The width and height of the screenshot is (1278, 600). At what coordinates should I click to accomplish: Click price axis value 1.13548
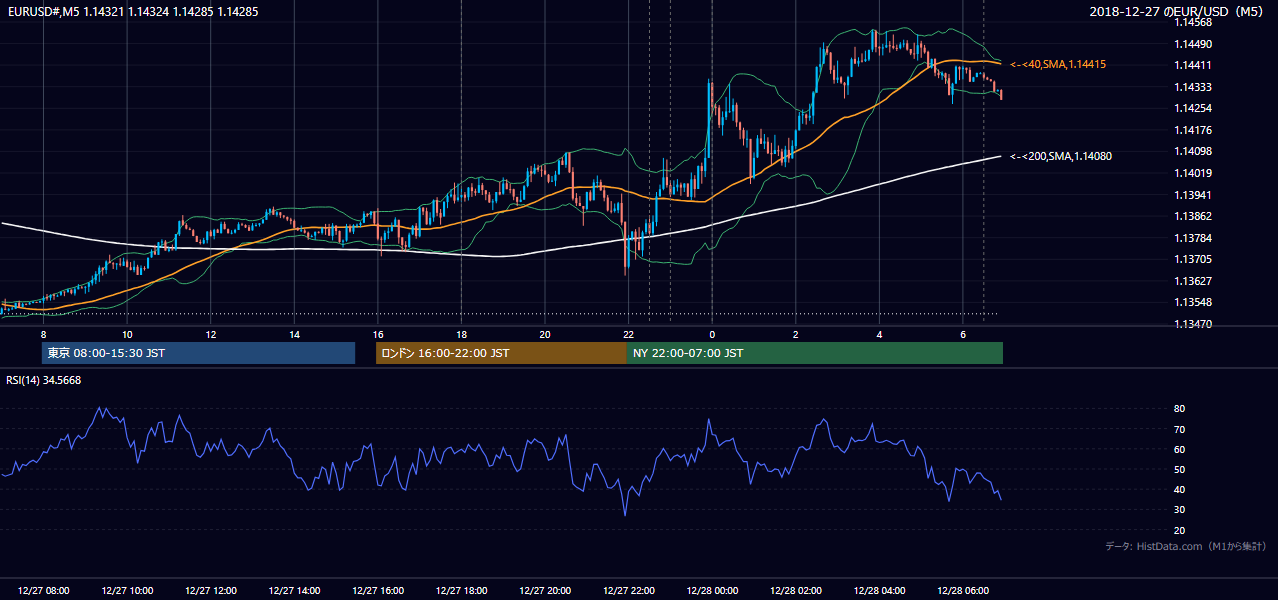coord(1194,302)
